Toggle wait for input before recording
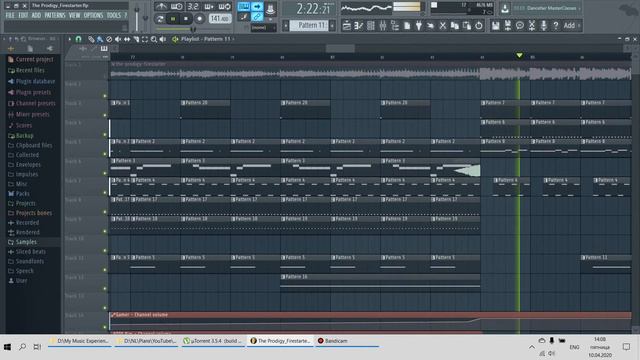The width and height of the screenshot is (640, 360). coord(177,7)
